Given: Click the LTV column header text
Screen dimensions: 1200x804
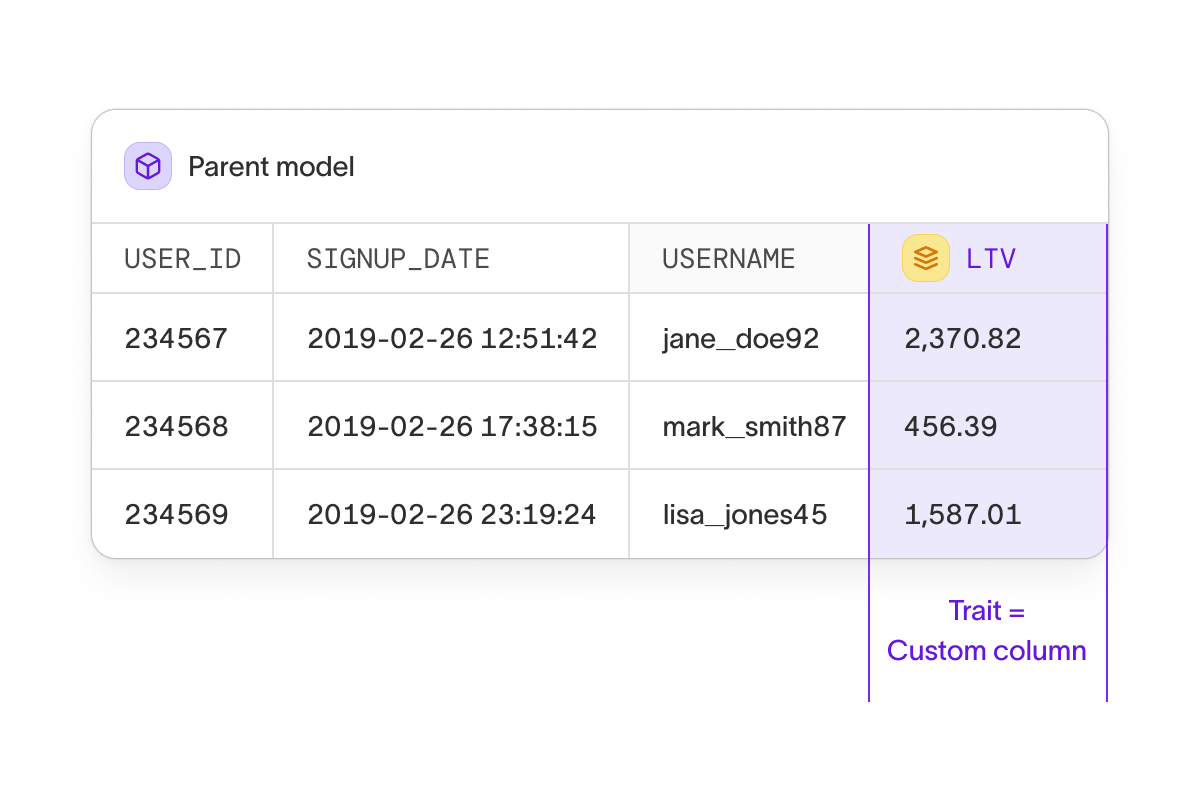Looking at the screenshot, I should [991, 259].
